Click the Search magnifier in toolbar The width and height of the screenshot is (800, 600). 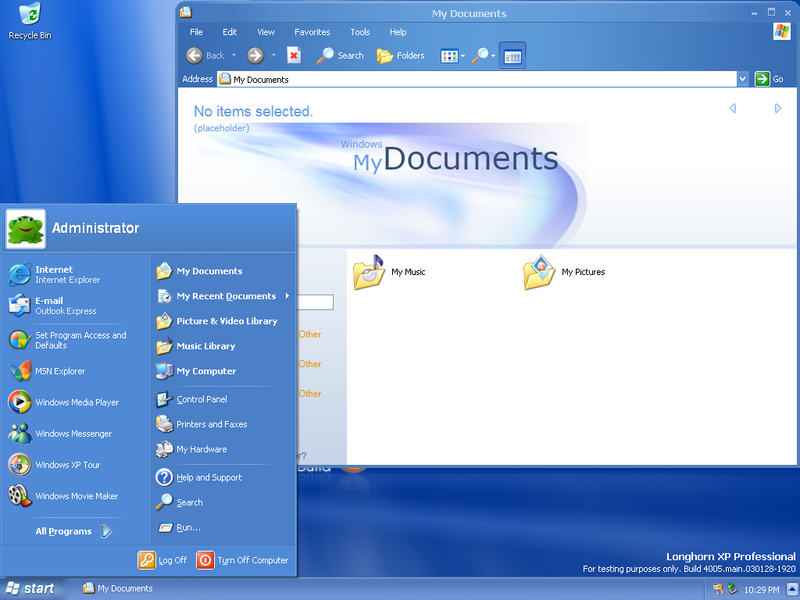coord(340,56)
